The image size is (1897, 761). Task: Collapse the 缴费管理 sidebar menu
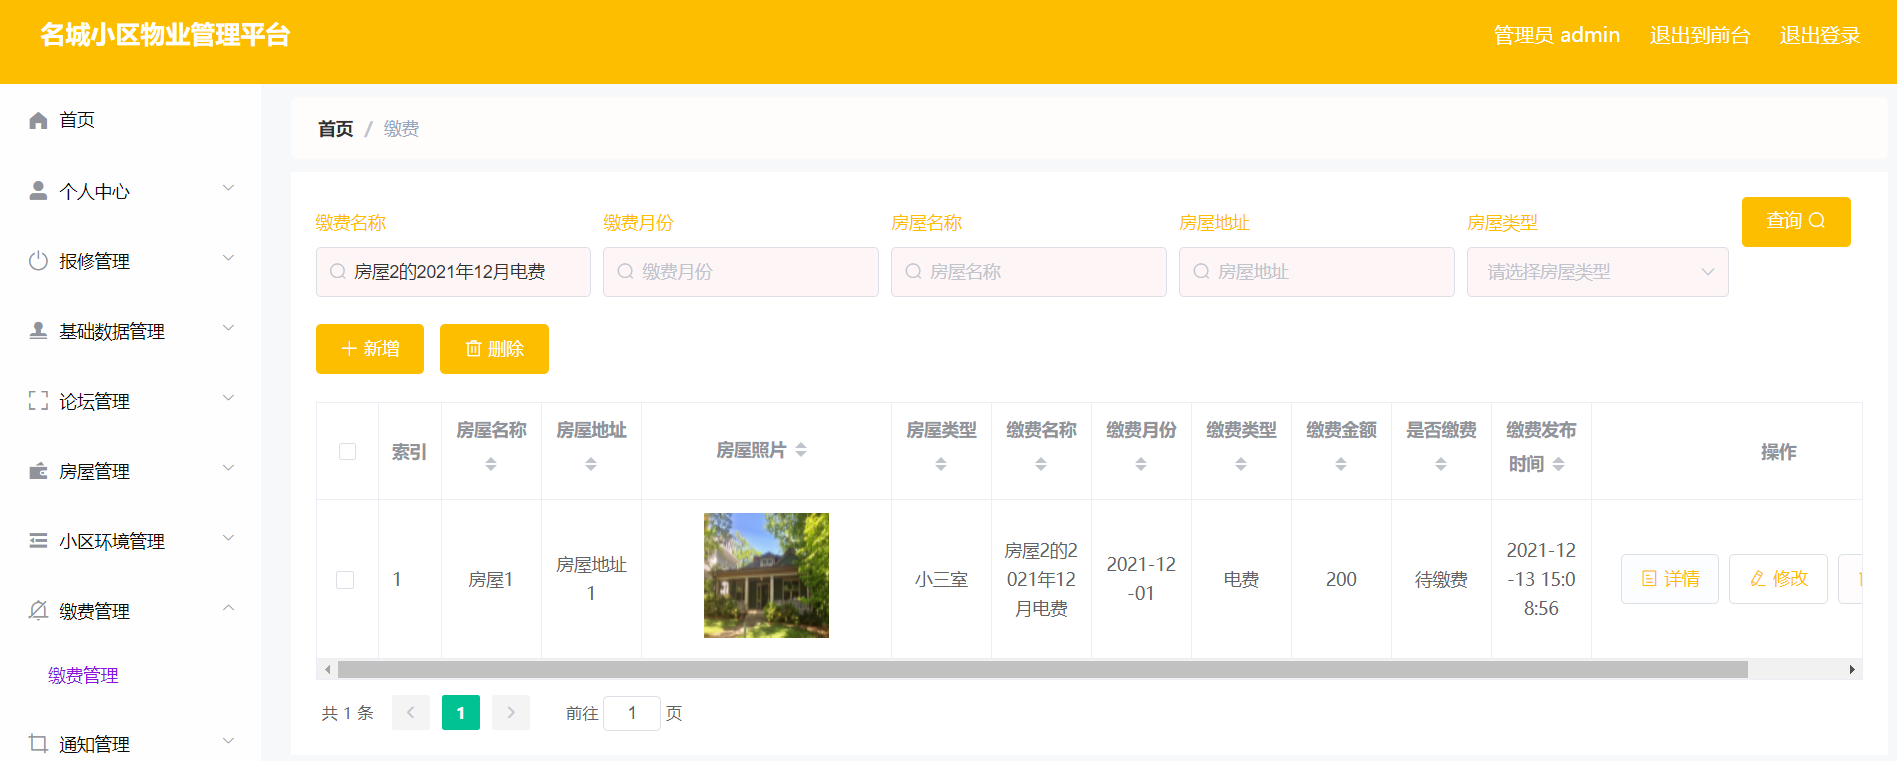click(228, 608)
